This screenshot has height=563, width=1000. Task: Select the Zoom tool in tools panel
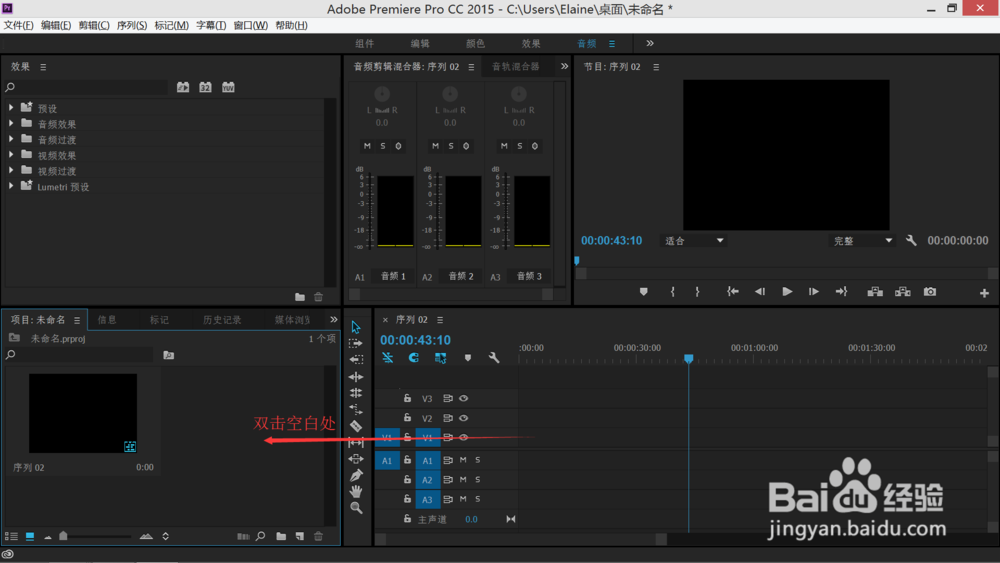[356, 508]
